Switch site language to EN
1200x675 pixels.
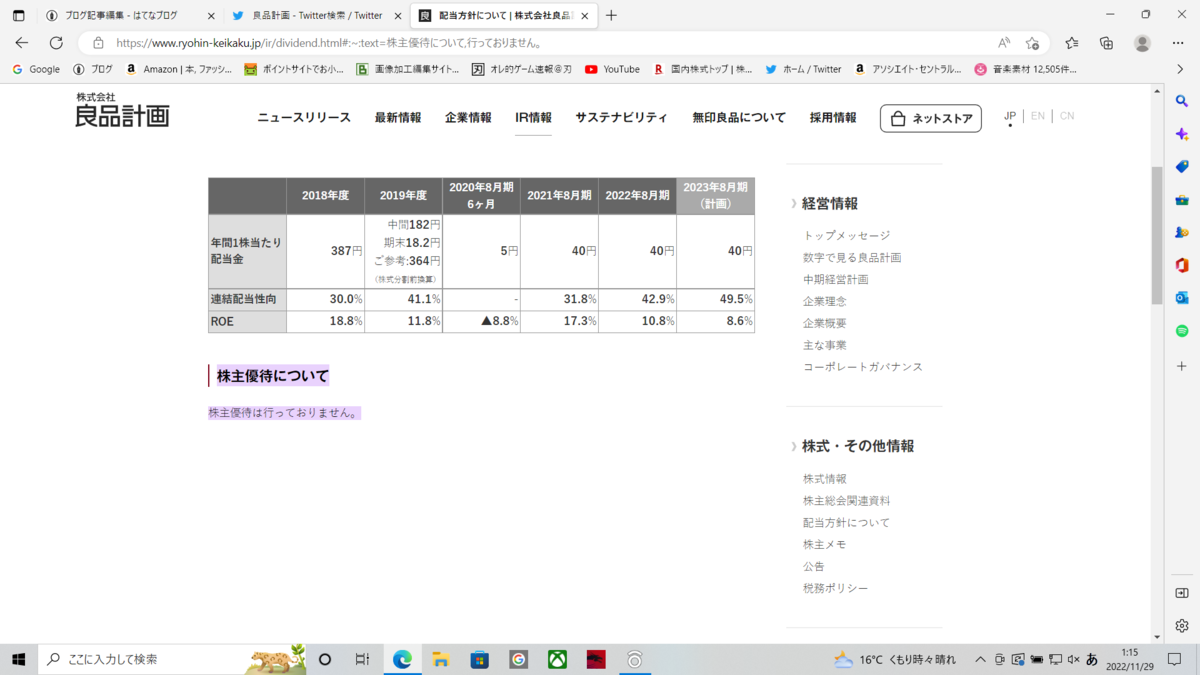[x=1038, y=116]
